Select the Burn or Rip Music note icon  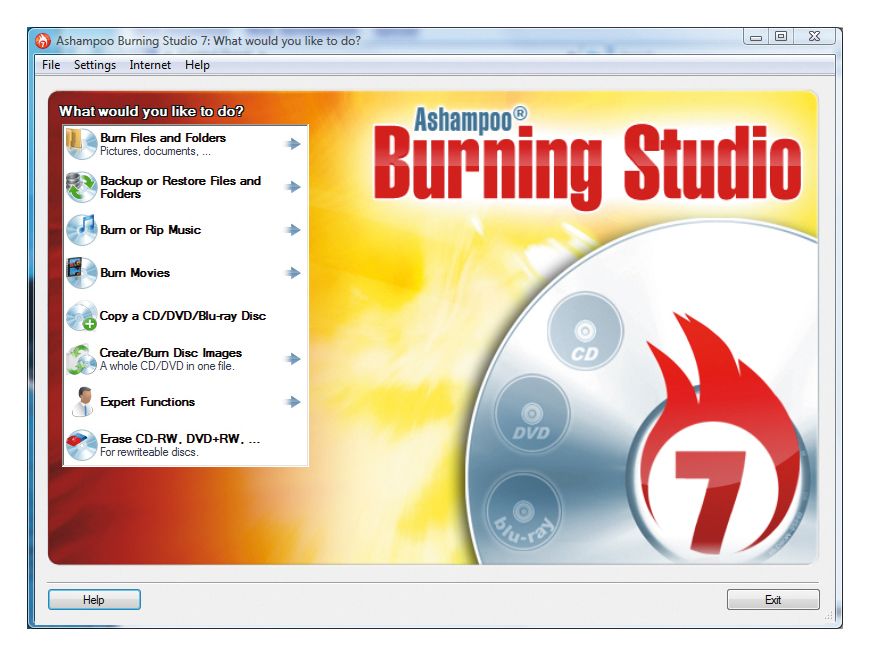(80, 229)
